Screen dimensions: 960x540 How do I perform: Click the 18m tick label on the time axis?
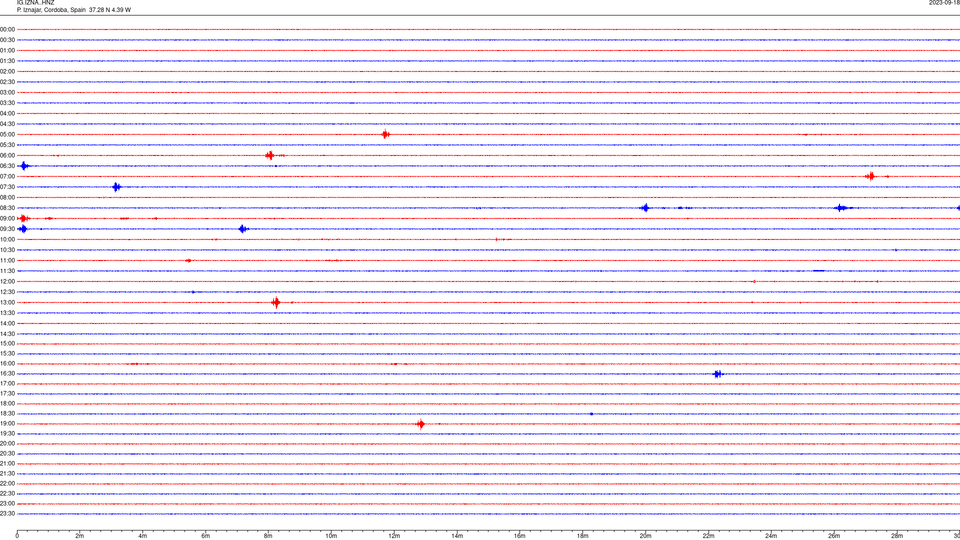pyautogui.click(x=582, y=536)
